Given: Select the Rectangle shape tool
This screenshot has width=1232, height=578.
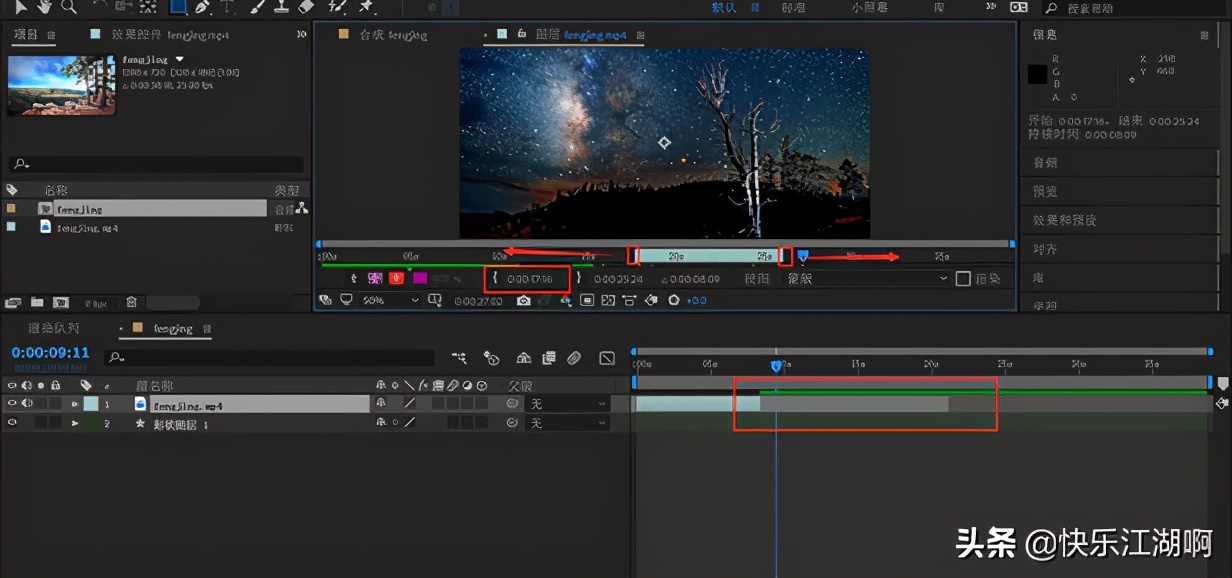Looking at the screenshot, I should click(178, 6).
